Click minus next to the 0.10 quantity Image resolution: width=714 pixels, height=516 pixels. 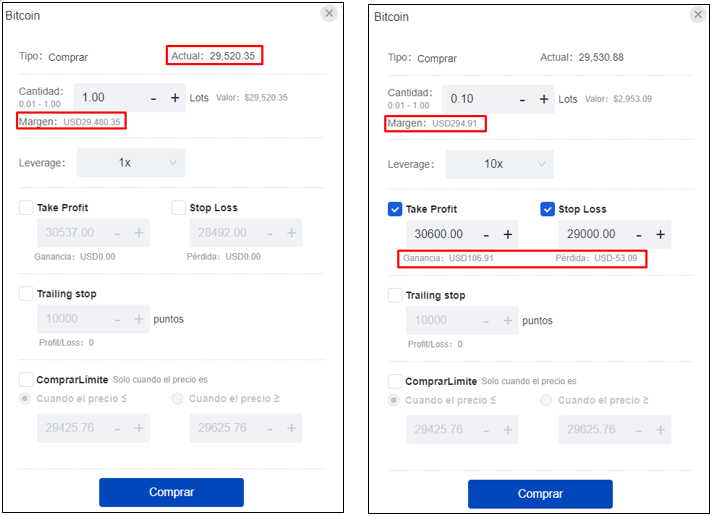(522, 99)
